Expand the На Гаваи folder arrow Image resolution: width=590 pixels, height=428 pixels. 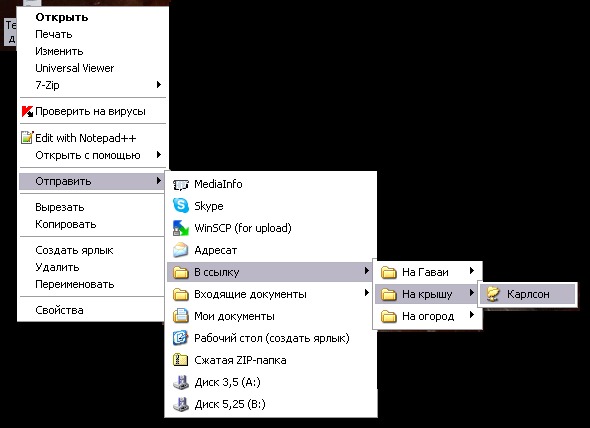coord(471,271)
